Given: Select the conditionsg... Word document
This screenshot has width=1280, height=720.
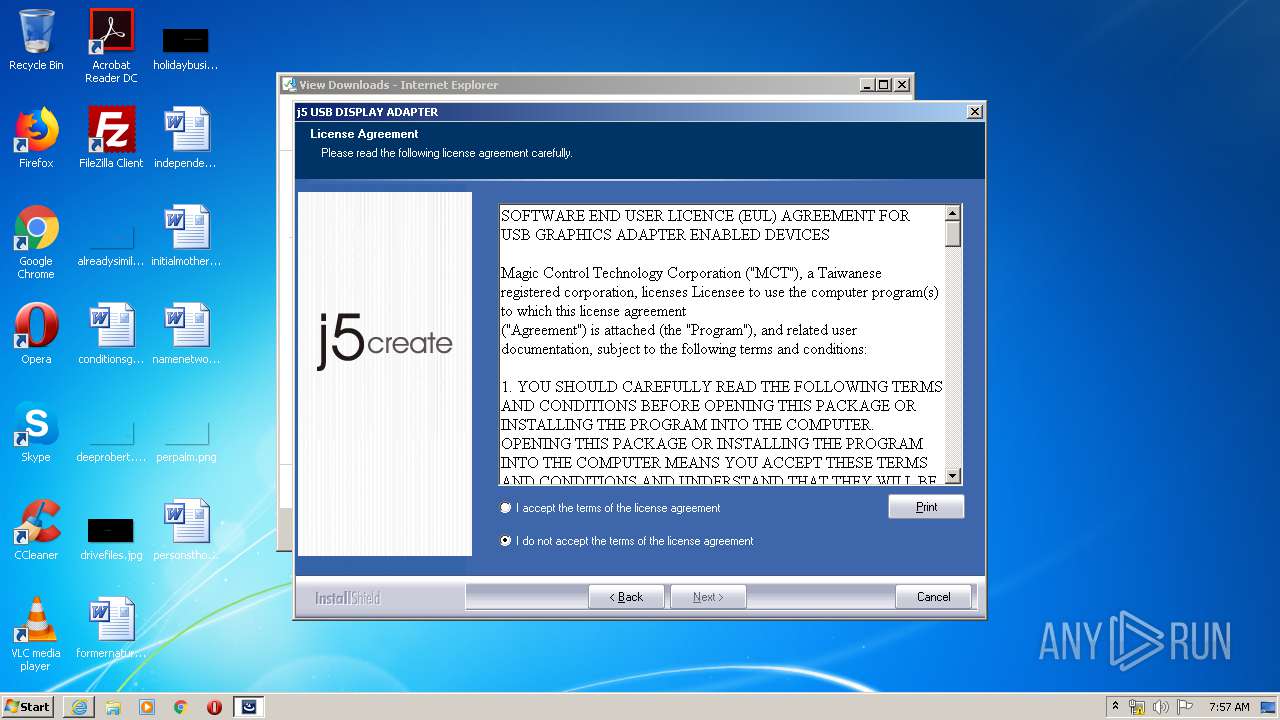Looking at the screenshot, I should [111, 333].
